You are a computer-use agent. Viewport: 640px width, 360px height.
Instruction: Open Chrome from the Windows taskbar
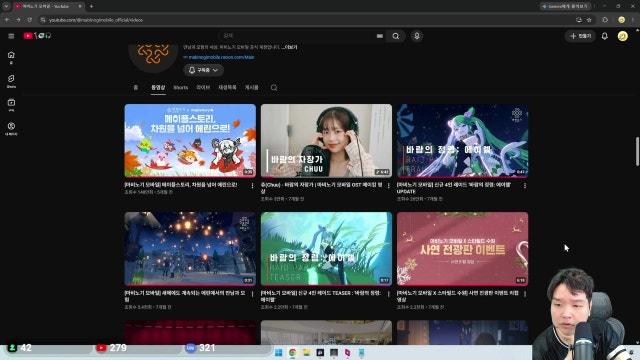click(x=292, y=353)
